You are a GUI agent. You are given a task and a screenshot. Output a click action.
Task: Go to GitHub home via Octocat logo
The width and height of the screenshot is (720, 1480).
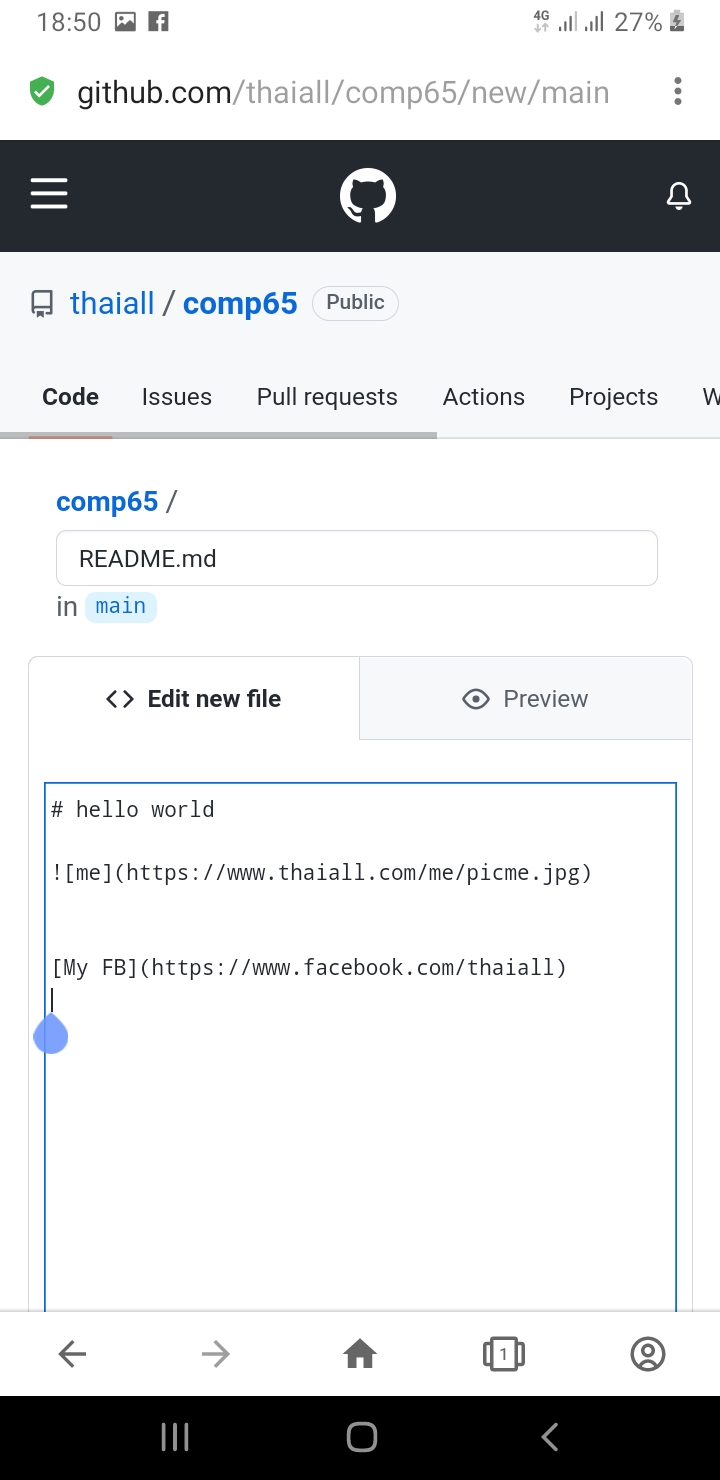[x=368, y=196]
